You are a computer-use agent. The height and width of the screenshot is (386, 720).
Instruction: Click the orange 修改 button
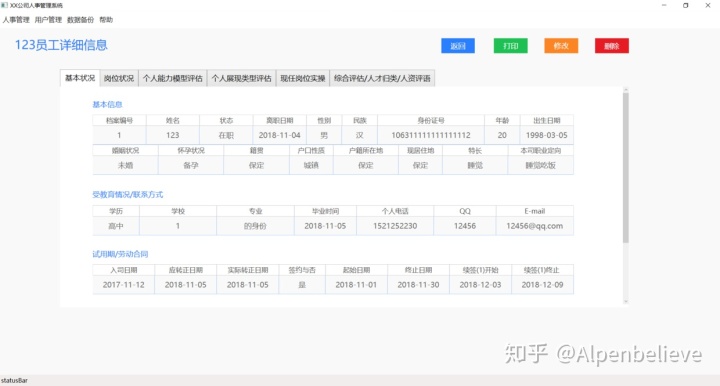pyautogui.click(x=561, y=46)
